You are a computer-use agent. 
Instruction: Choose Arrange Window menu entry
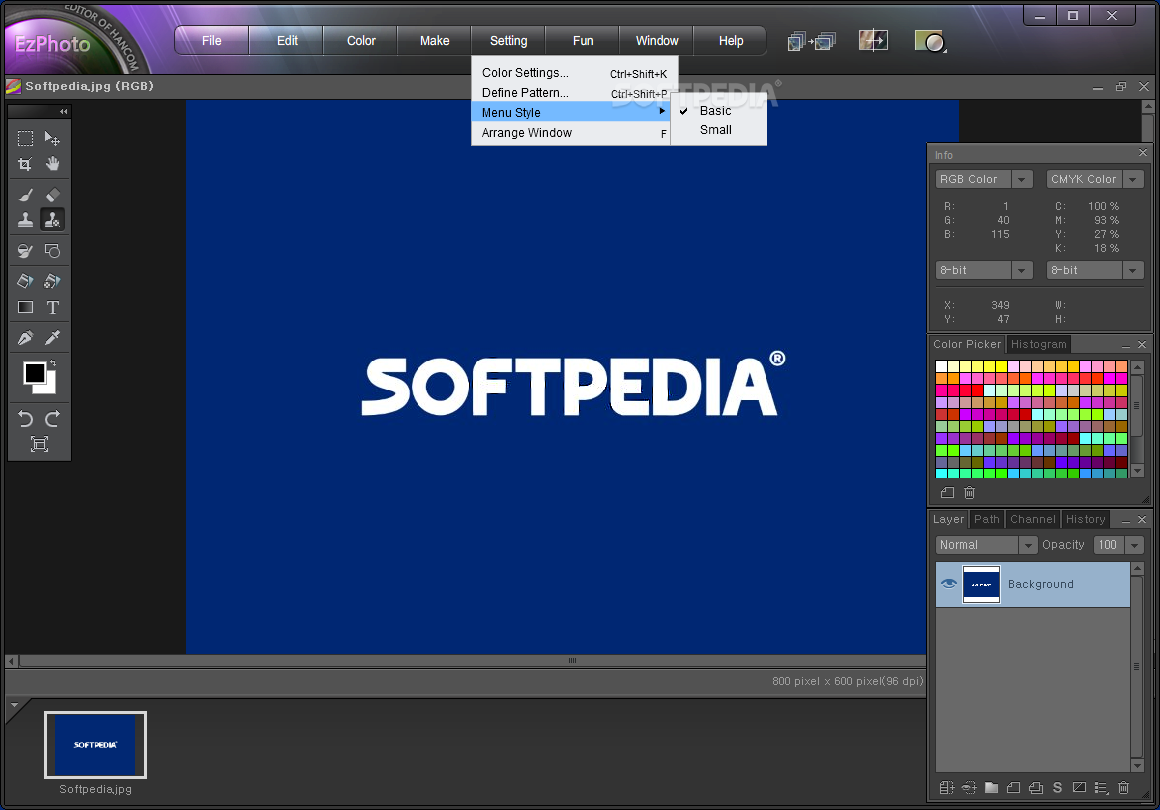[x=570, y=133]
